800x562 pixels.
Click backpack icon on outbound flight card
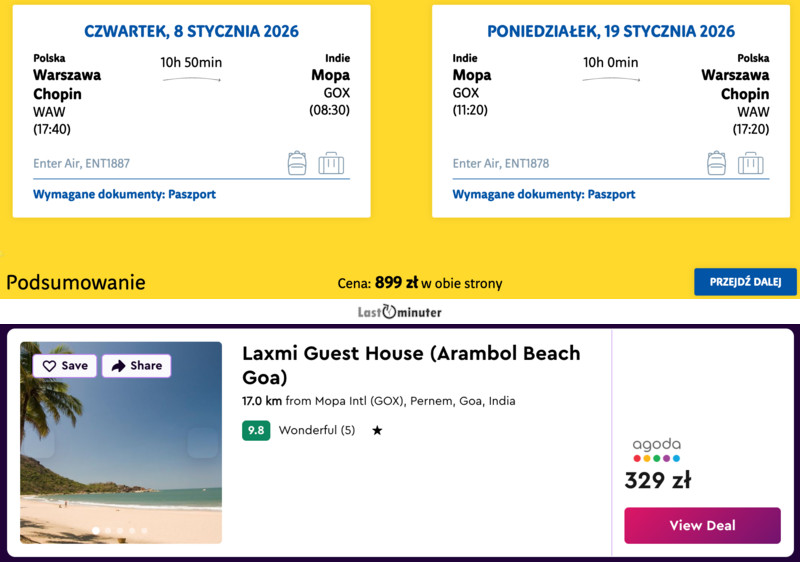[297, 163]
